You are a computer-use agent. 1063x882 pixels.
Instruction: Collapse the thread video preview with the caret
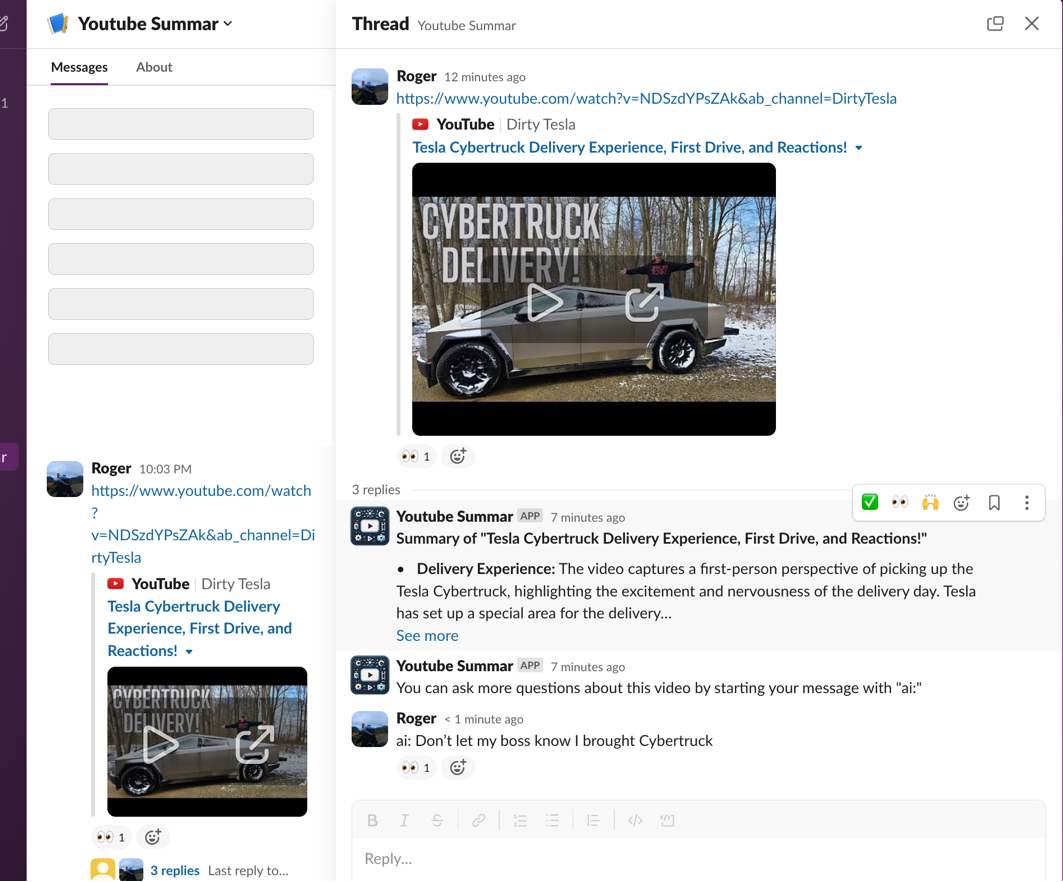pyautogui.click(x=858, y=148)
